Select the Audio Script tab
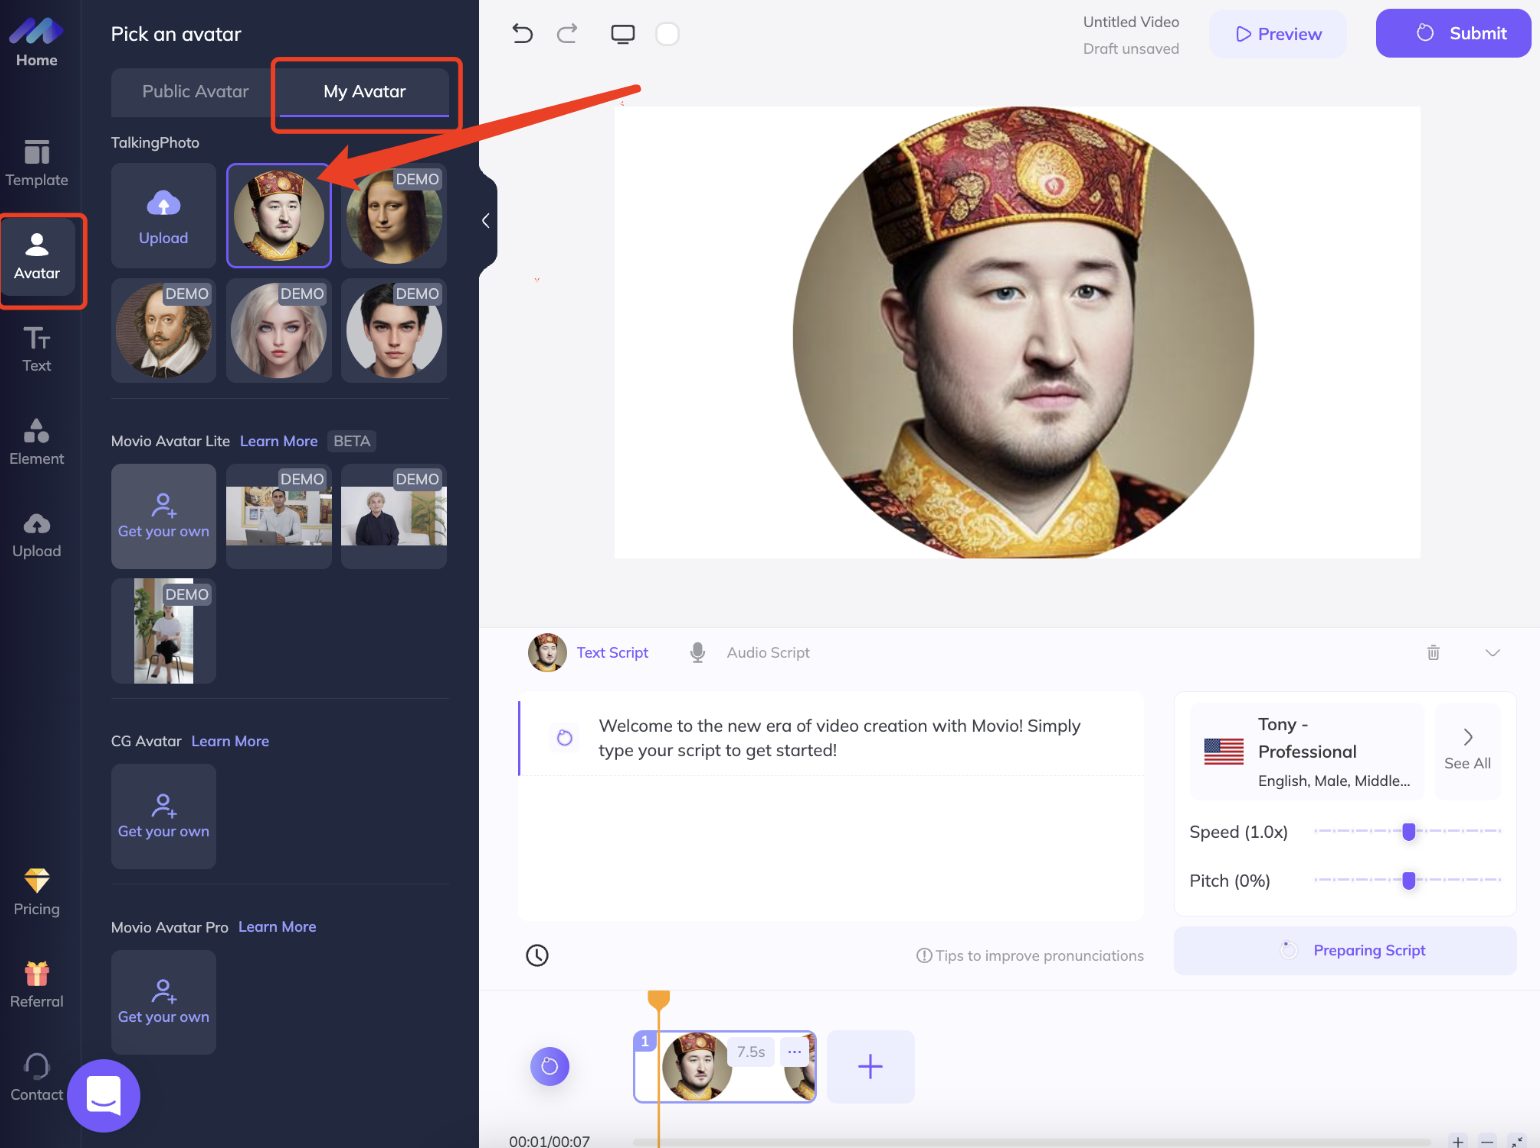 pos(768,652)
